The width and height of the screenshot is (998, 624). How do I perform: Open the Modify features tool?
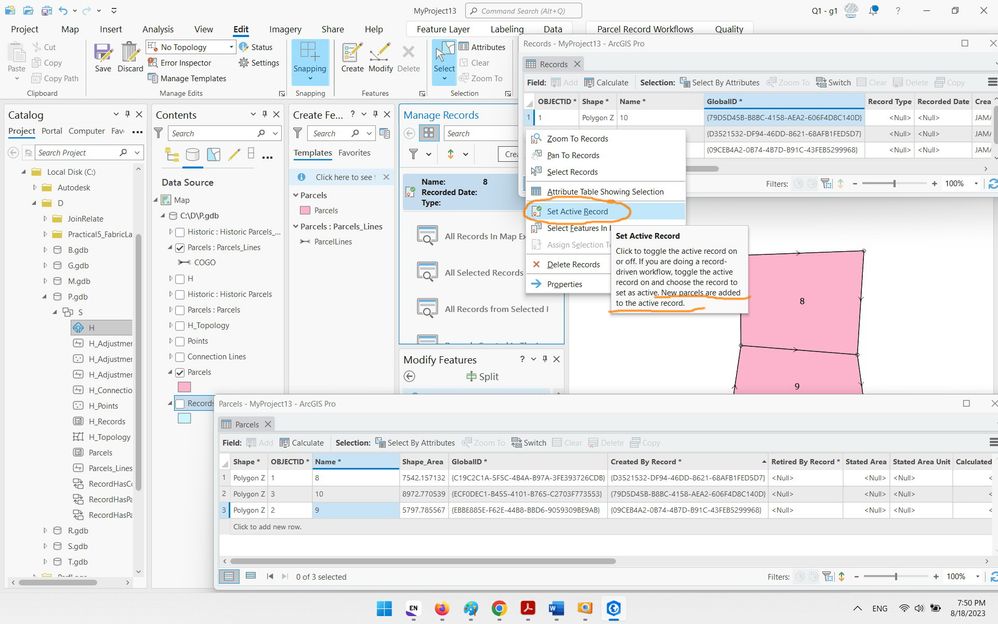[x=380, y=58]
